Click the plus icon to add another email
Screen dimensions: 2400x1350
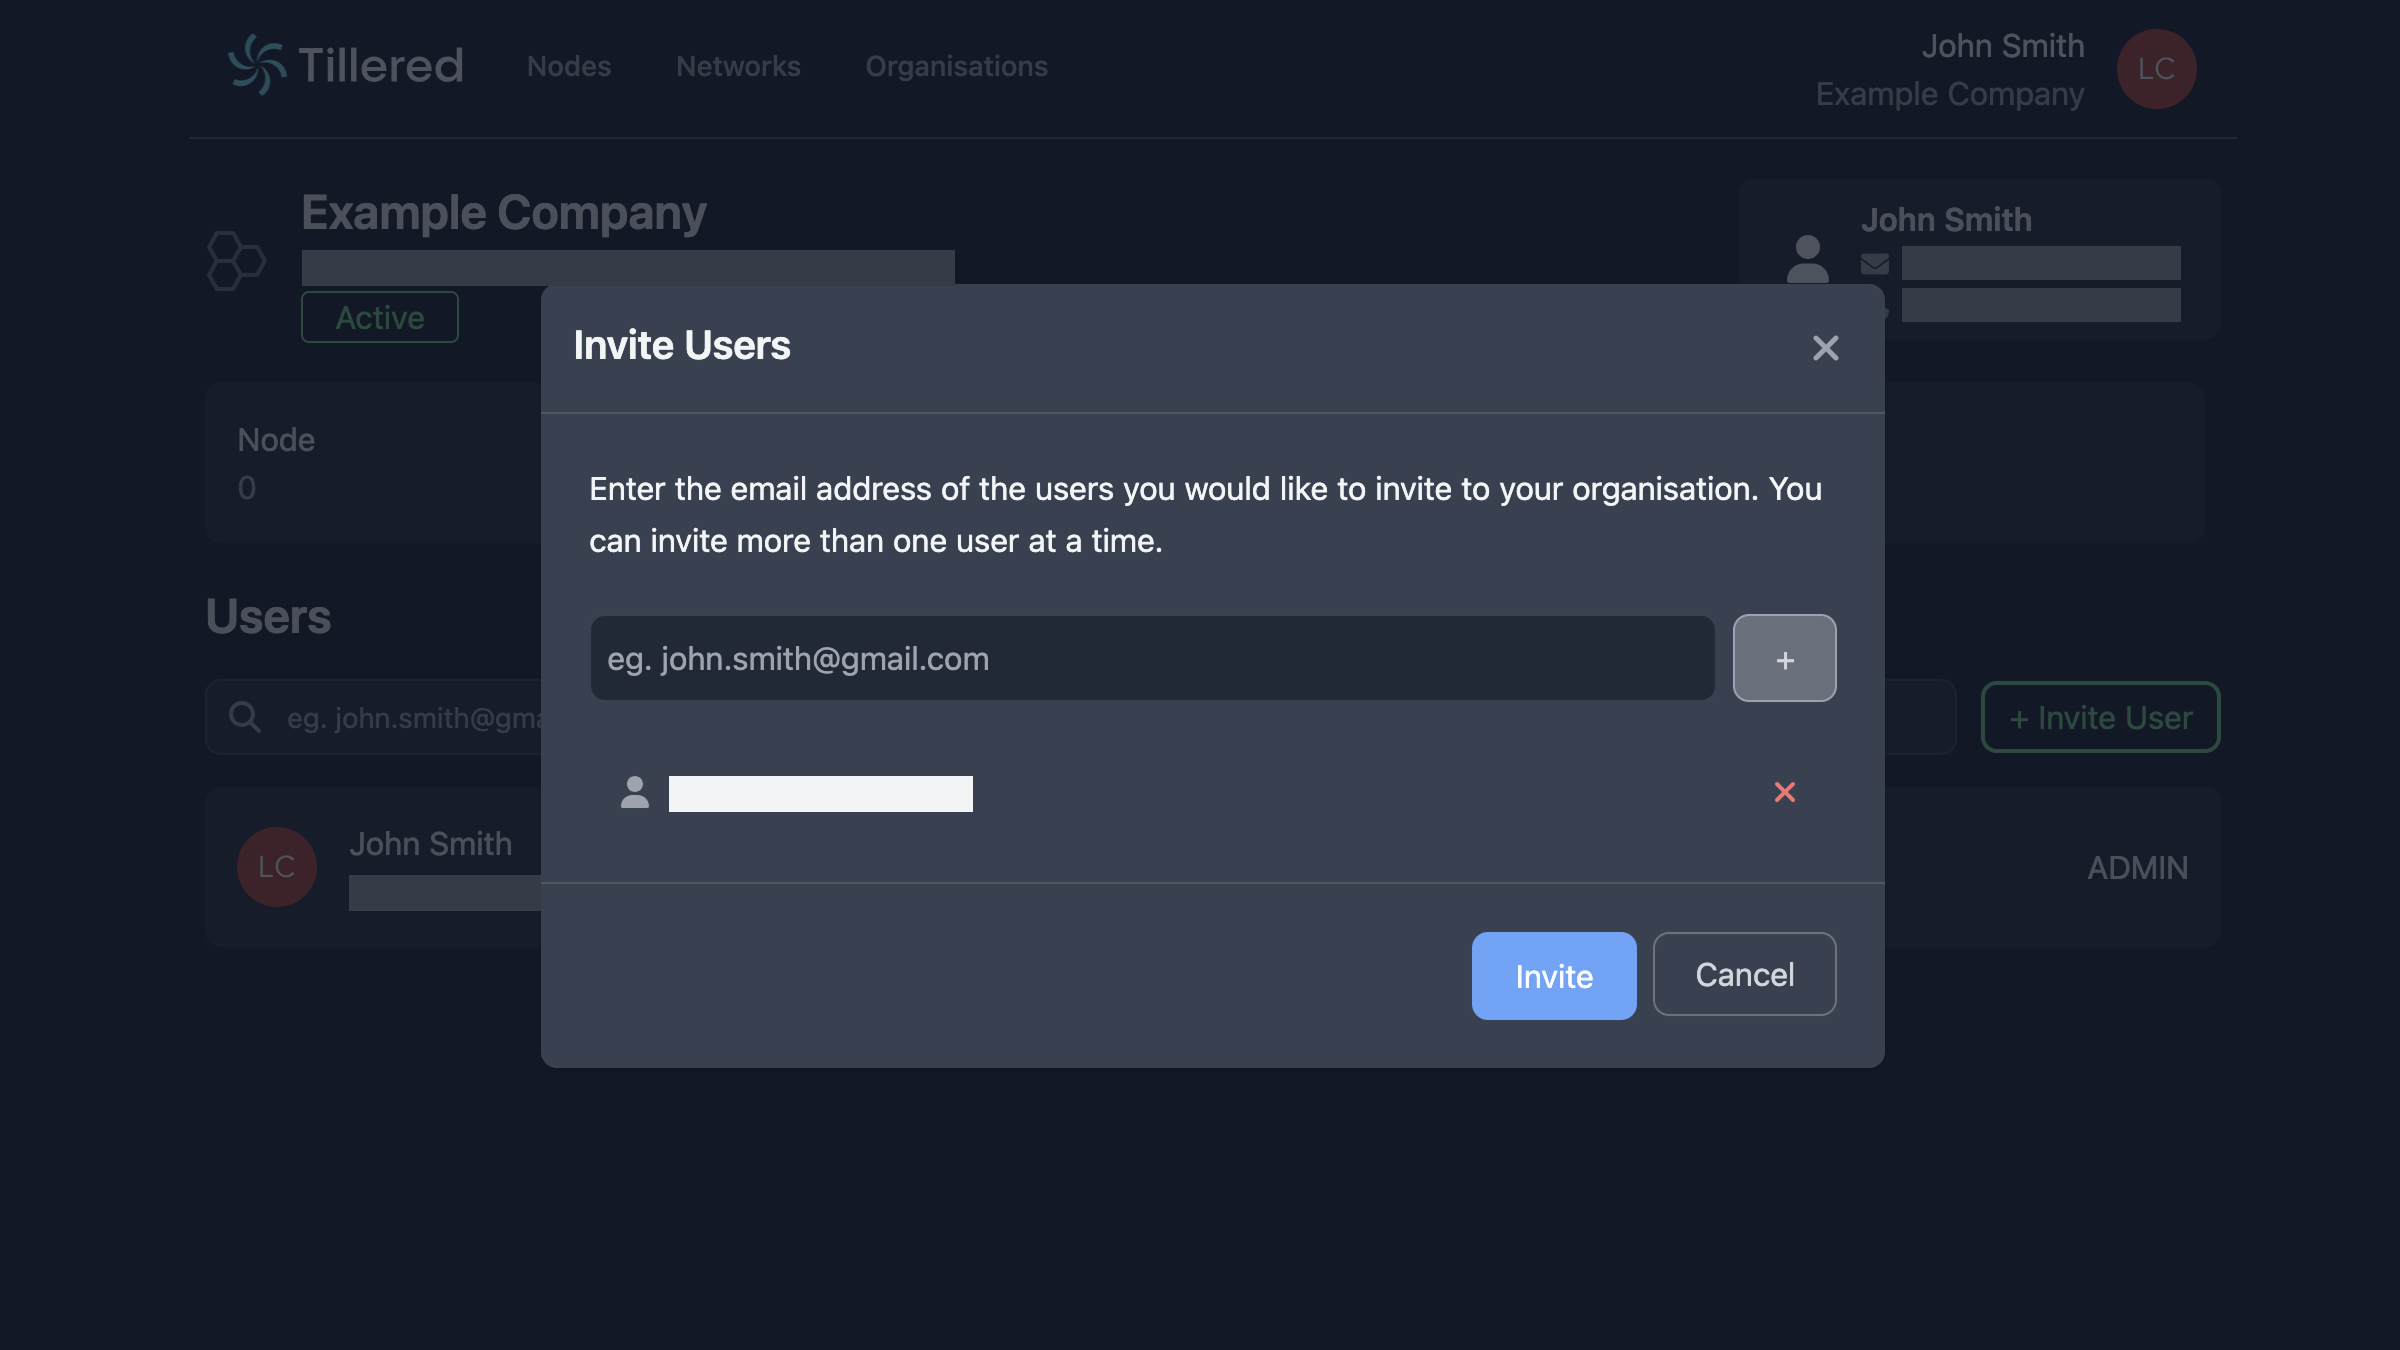1784,658
